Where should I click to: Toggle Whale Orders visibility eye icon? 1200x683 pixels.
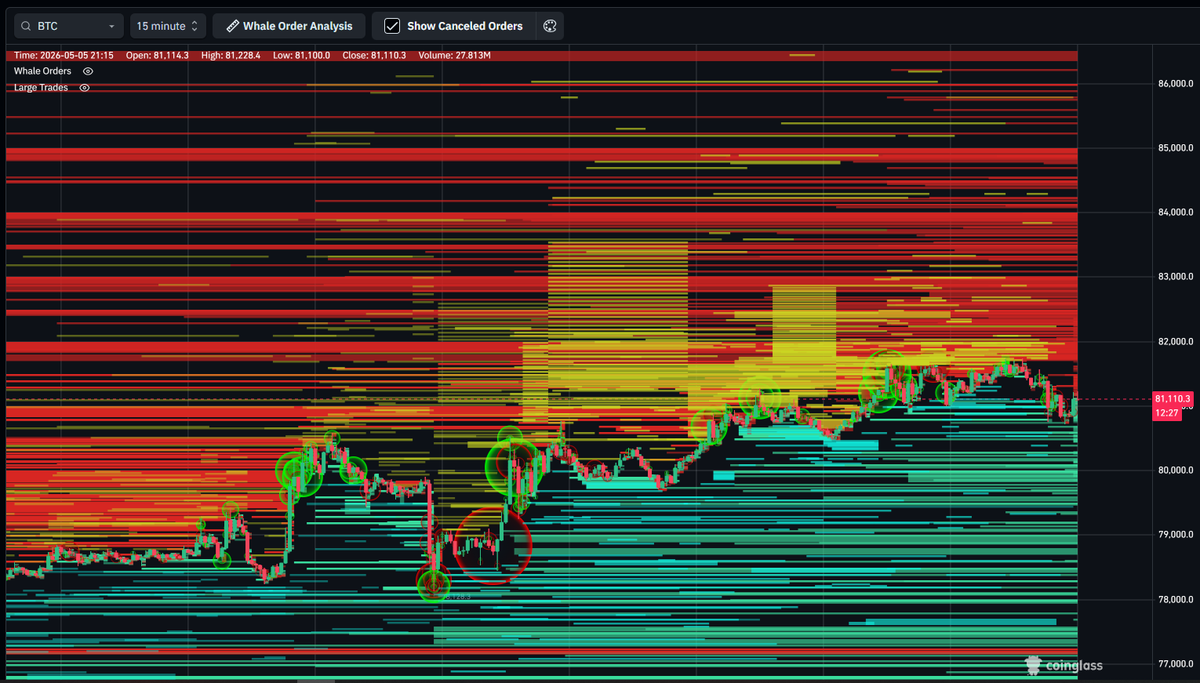coord(88,72)
